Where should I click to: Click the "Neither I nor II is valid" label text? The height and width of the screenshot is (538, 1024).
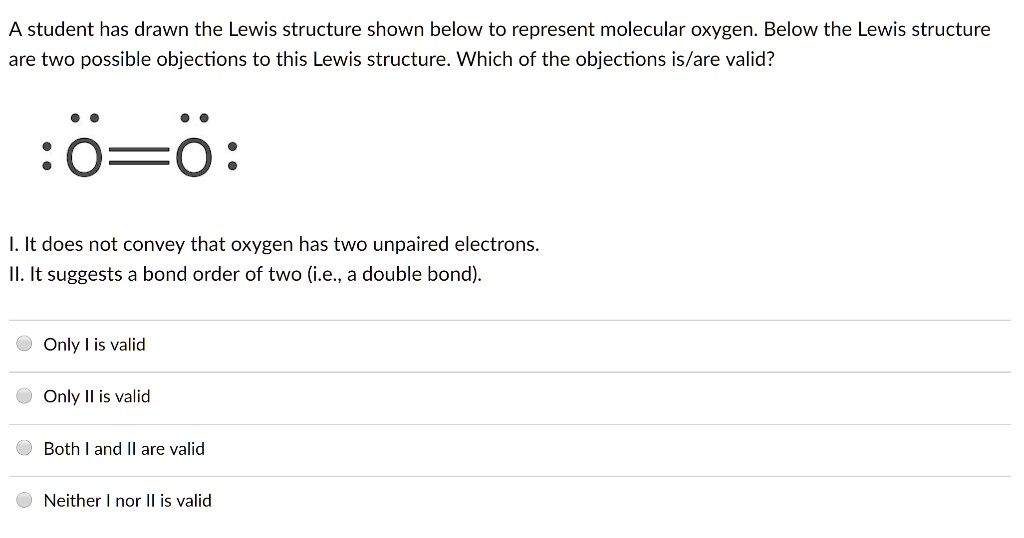[x=128, y=501]
